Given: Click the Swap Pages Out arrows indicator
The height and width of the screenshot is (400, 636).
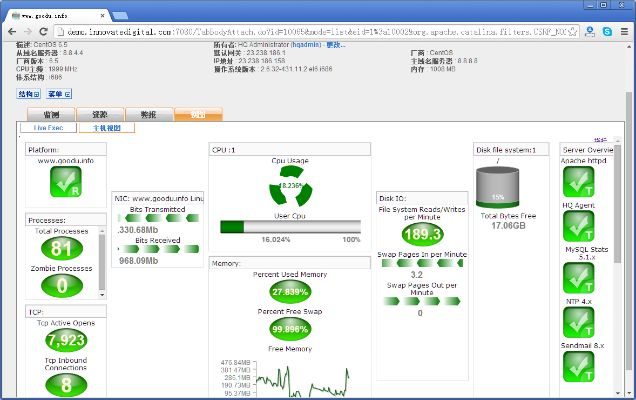Looking at the screenshot, I should 422,301.
